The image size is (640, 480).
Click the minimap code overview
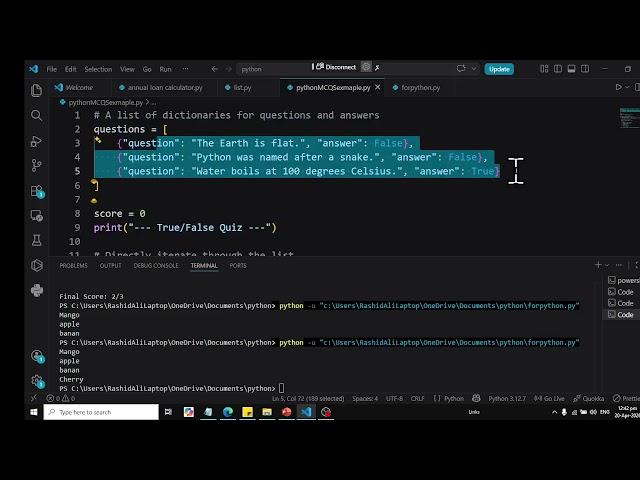click(630, 118)
